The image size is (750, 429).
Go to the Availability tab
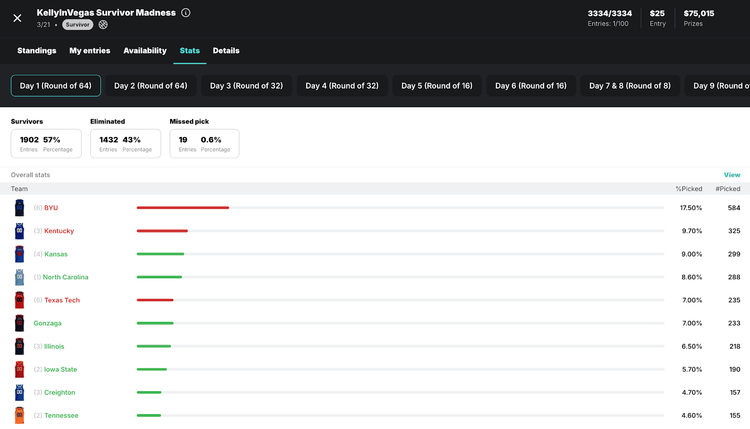[145, 51]
